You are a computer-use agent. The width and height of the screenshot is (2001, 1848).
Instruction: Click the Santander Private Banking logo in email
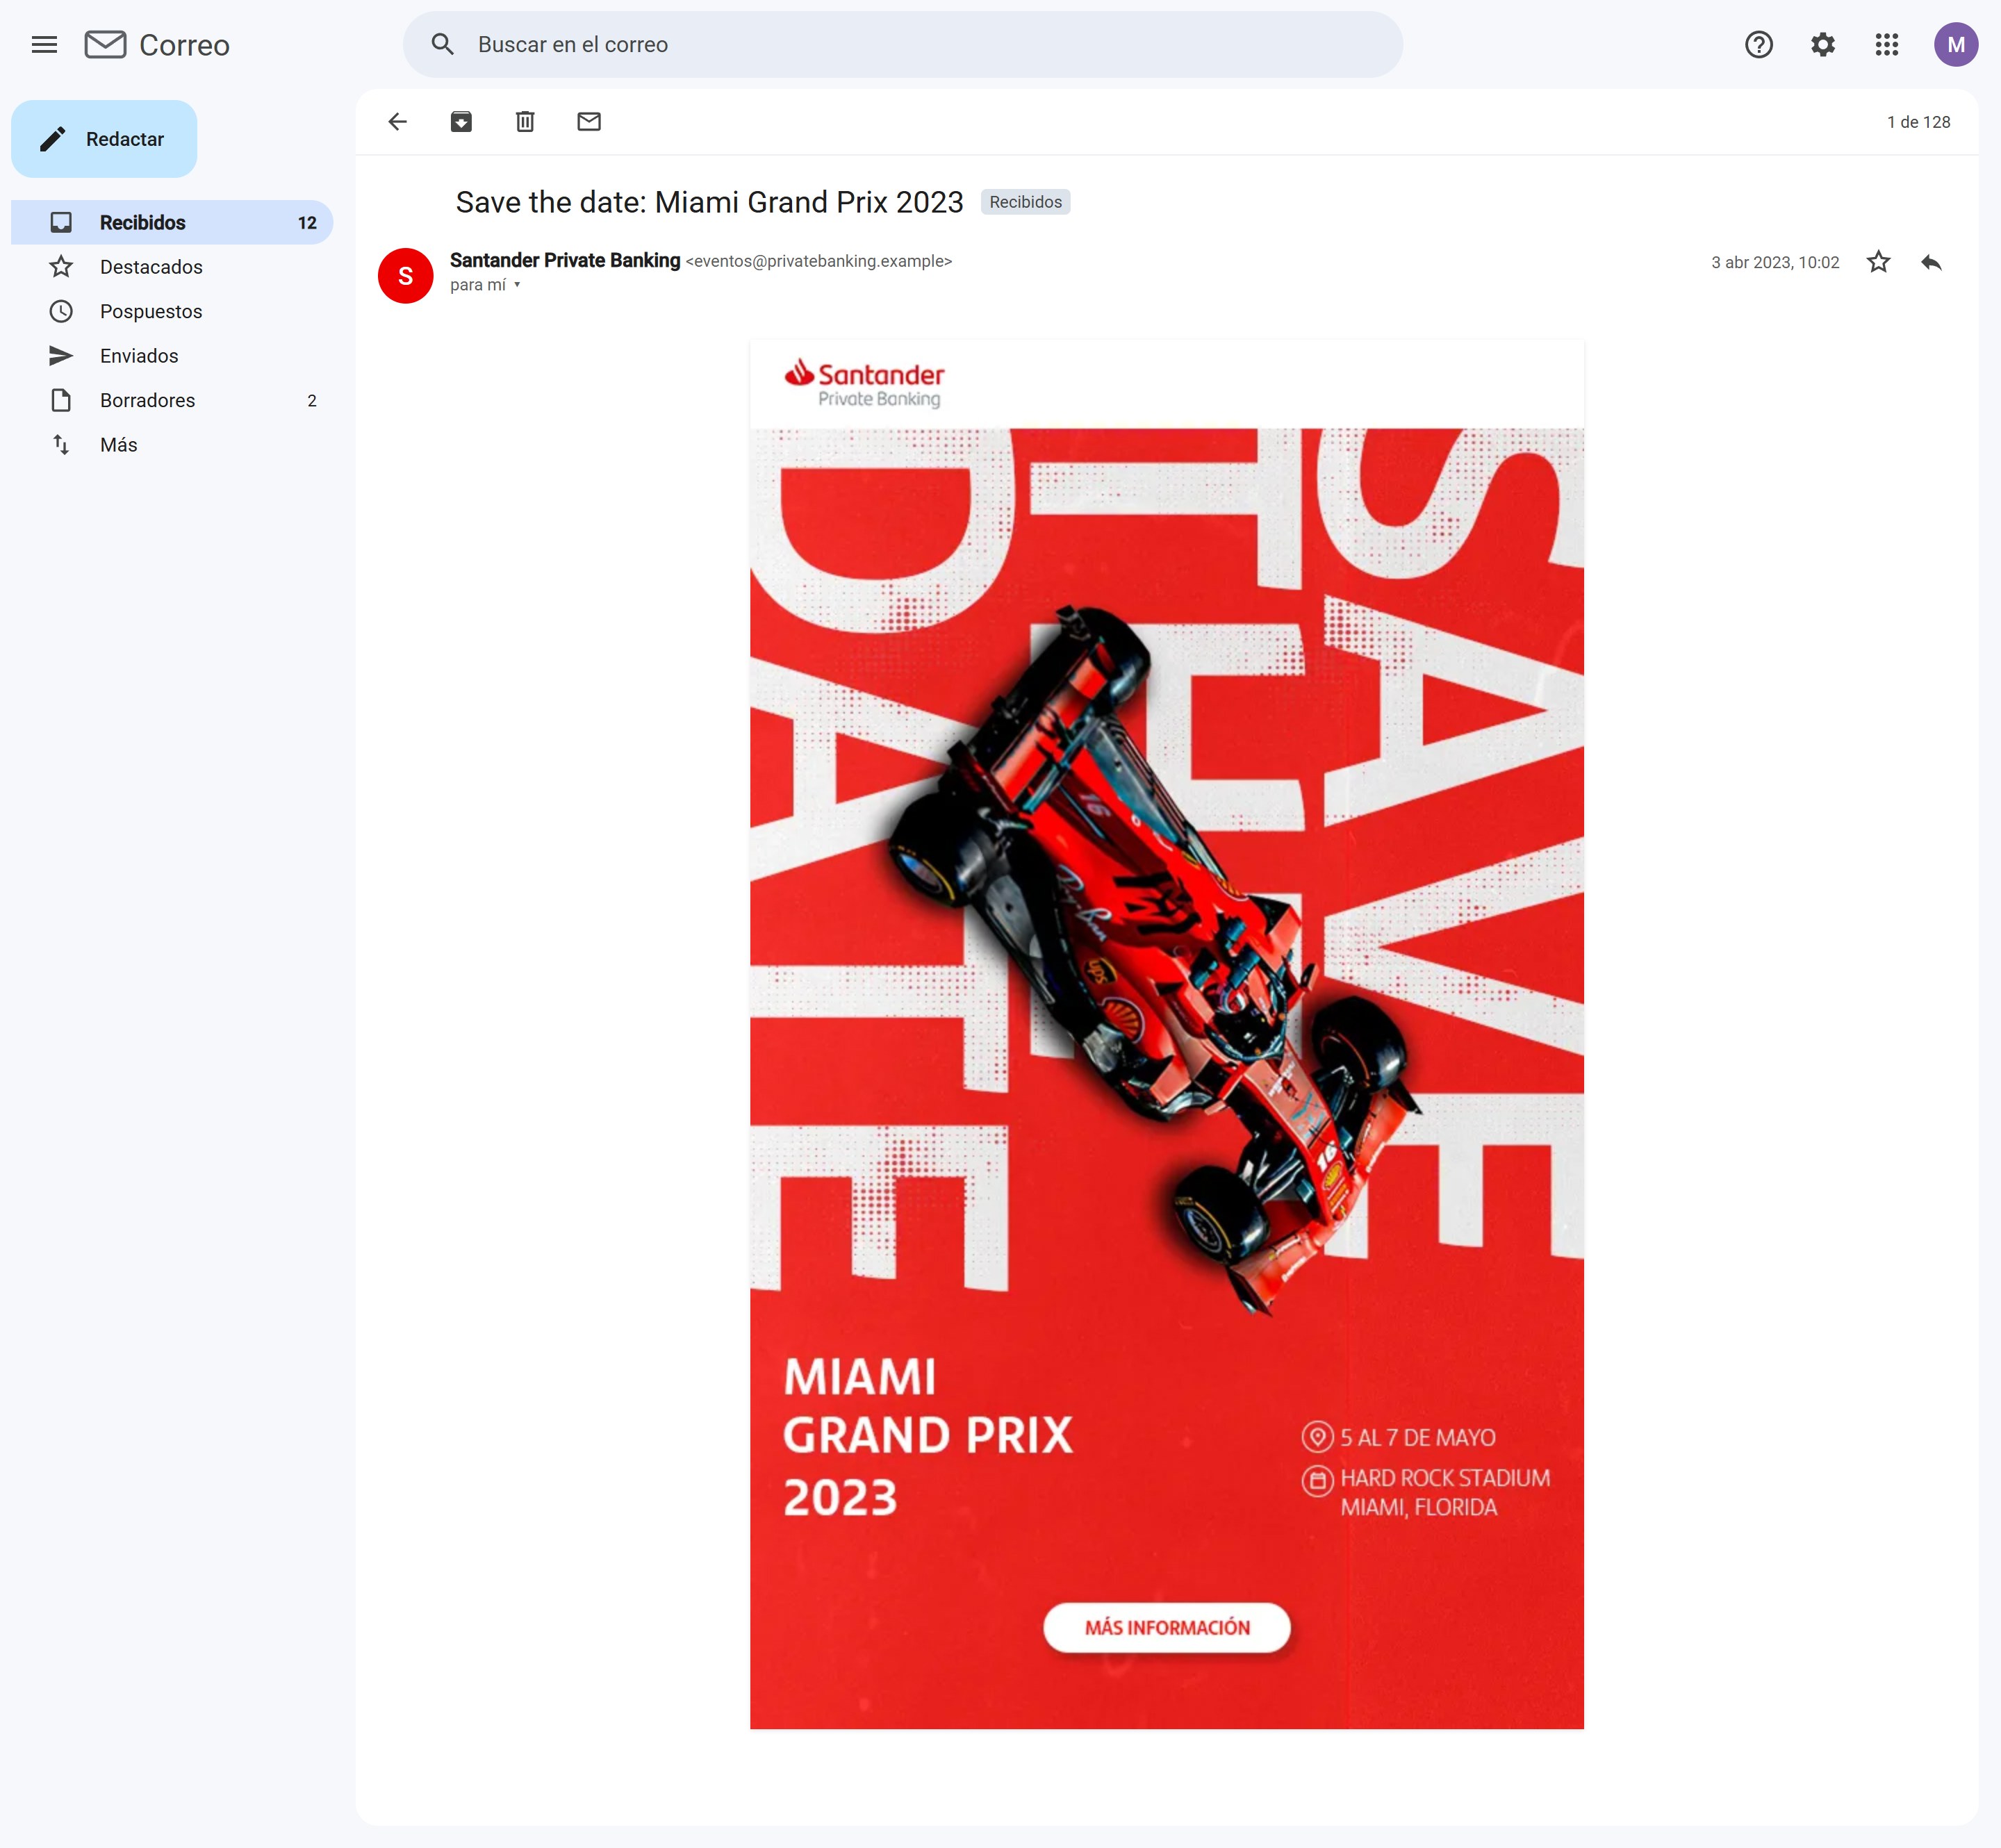pyautogui.click(x=864, y=384)
